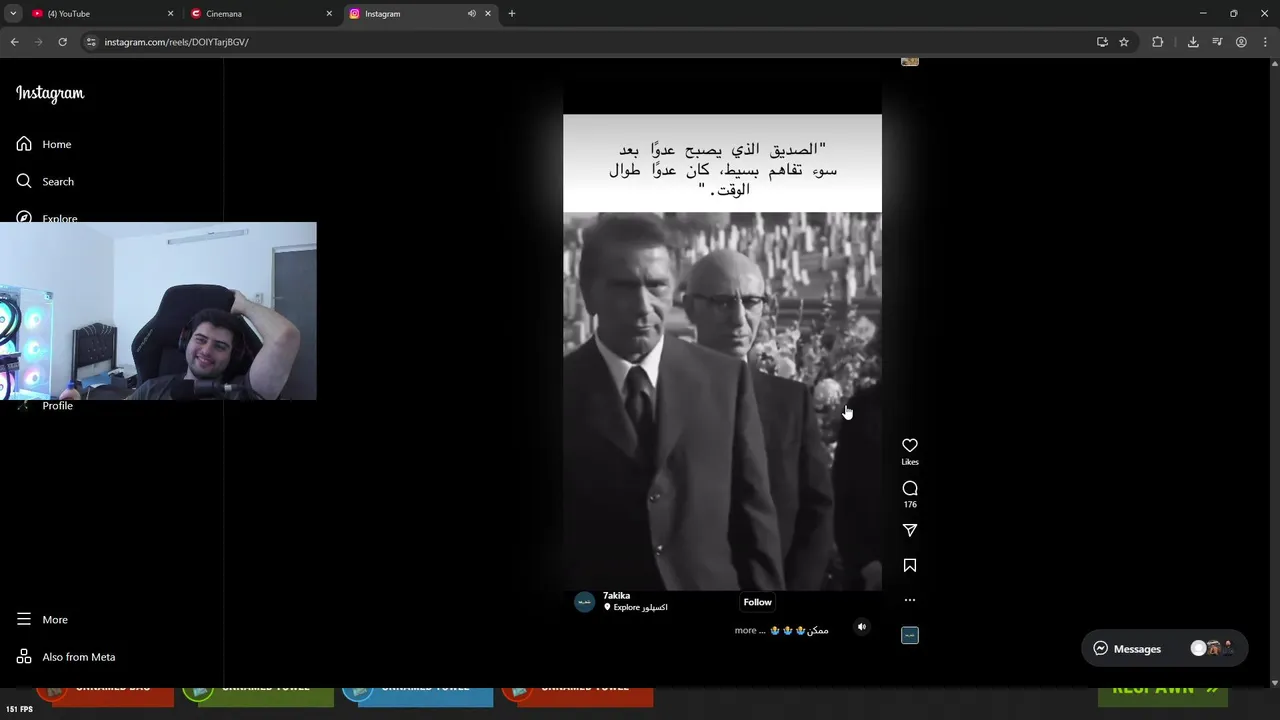Click the Home house icon

coord(24,144)
